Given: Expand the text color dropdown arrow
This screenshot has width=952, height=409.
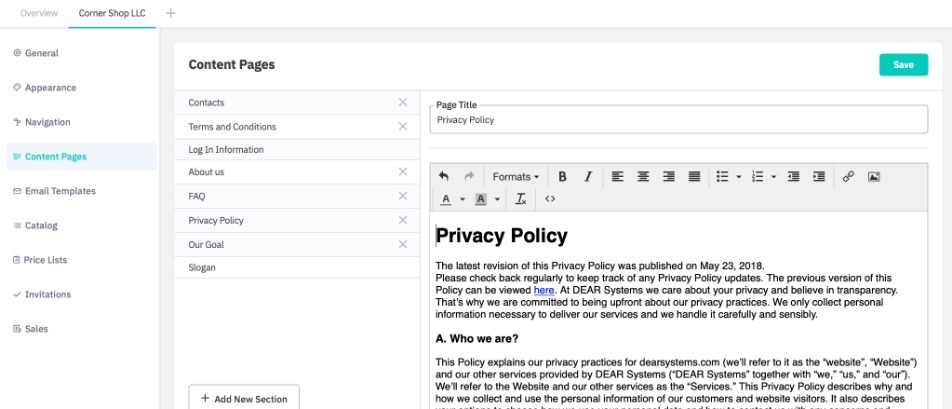Looking at the screenshot, I should pyautogui.click(x=463, y=199).
